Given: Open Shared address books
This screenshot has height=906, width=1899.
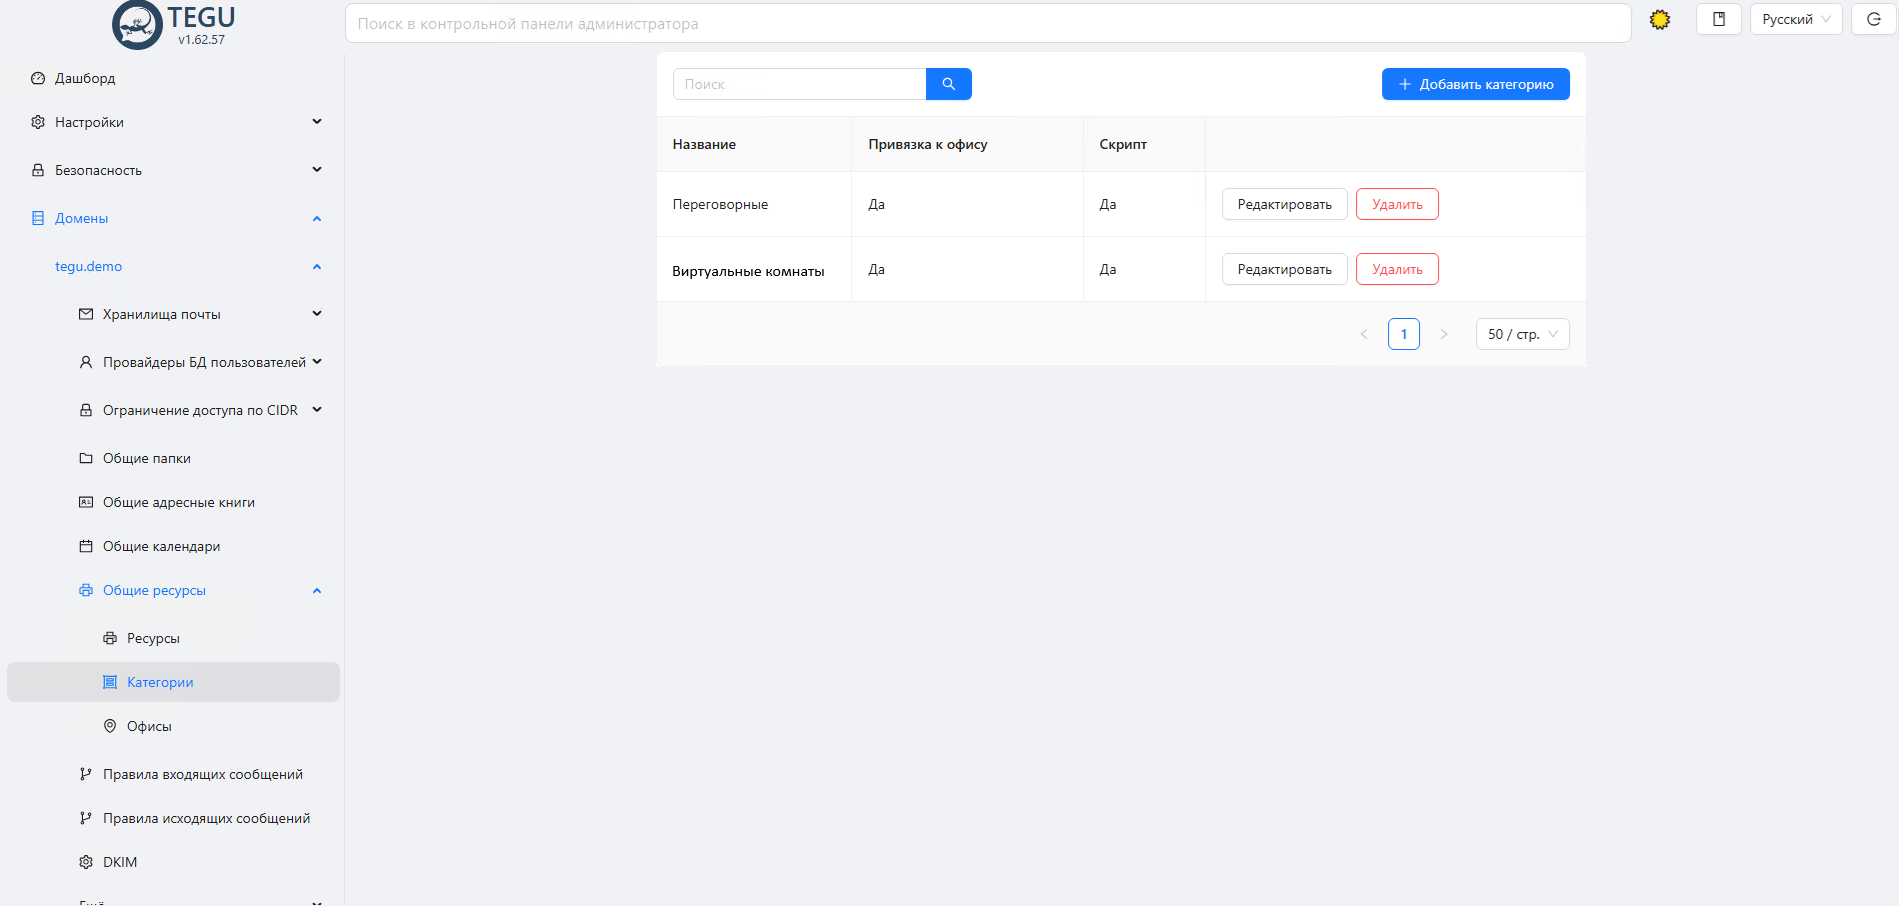Looking at the screenshot, I should tap(178, 502).
